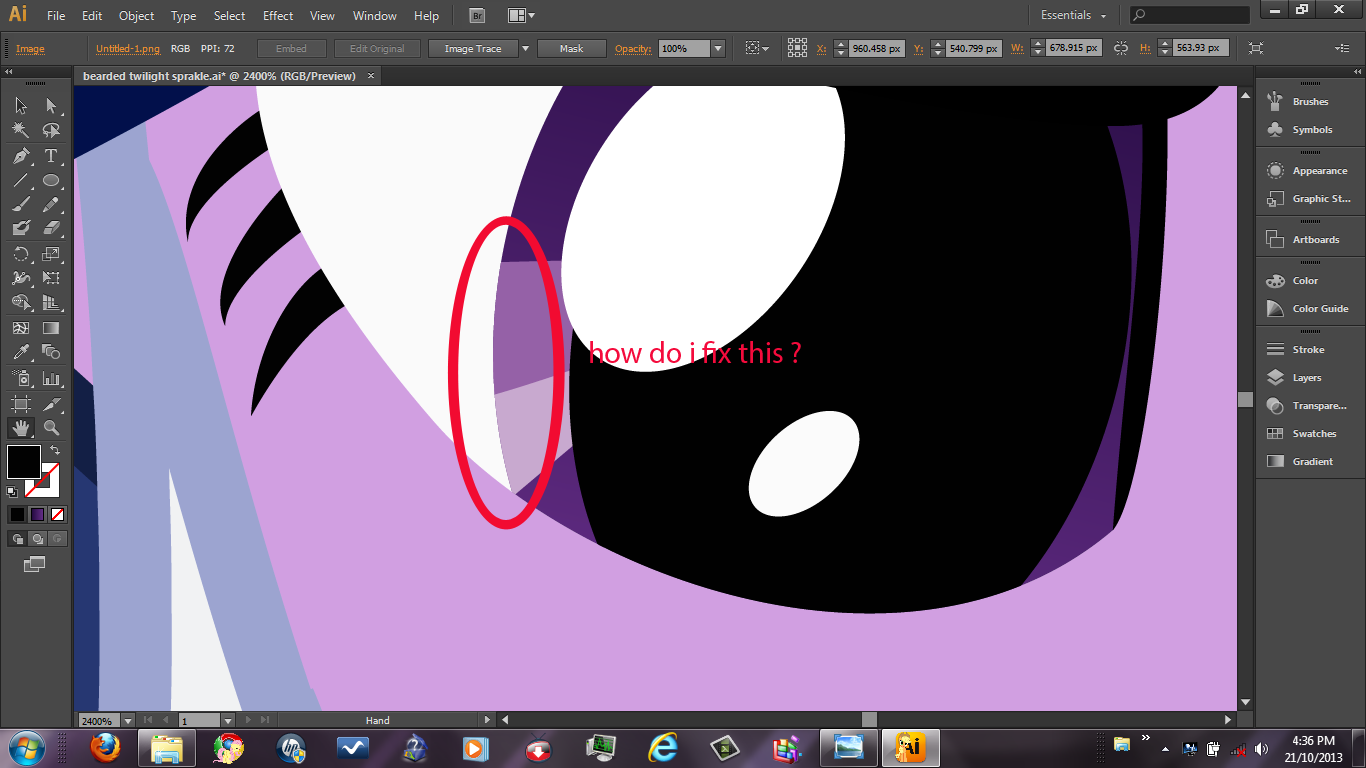Viewport: 1366px width, 768px height.
Task: Switch to bearded twilight sprakle.ai tab
Action: (219, 76)
